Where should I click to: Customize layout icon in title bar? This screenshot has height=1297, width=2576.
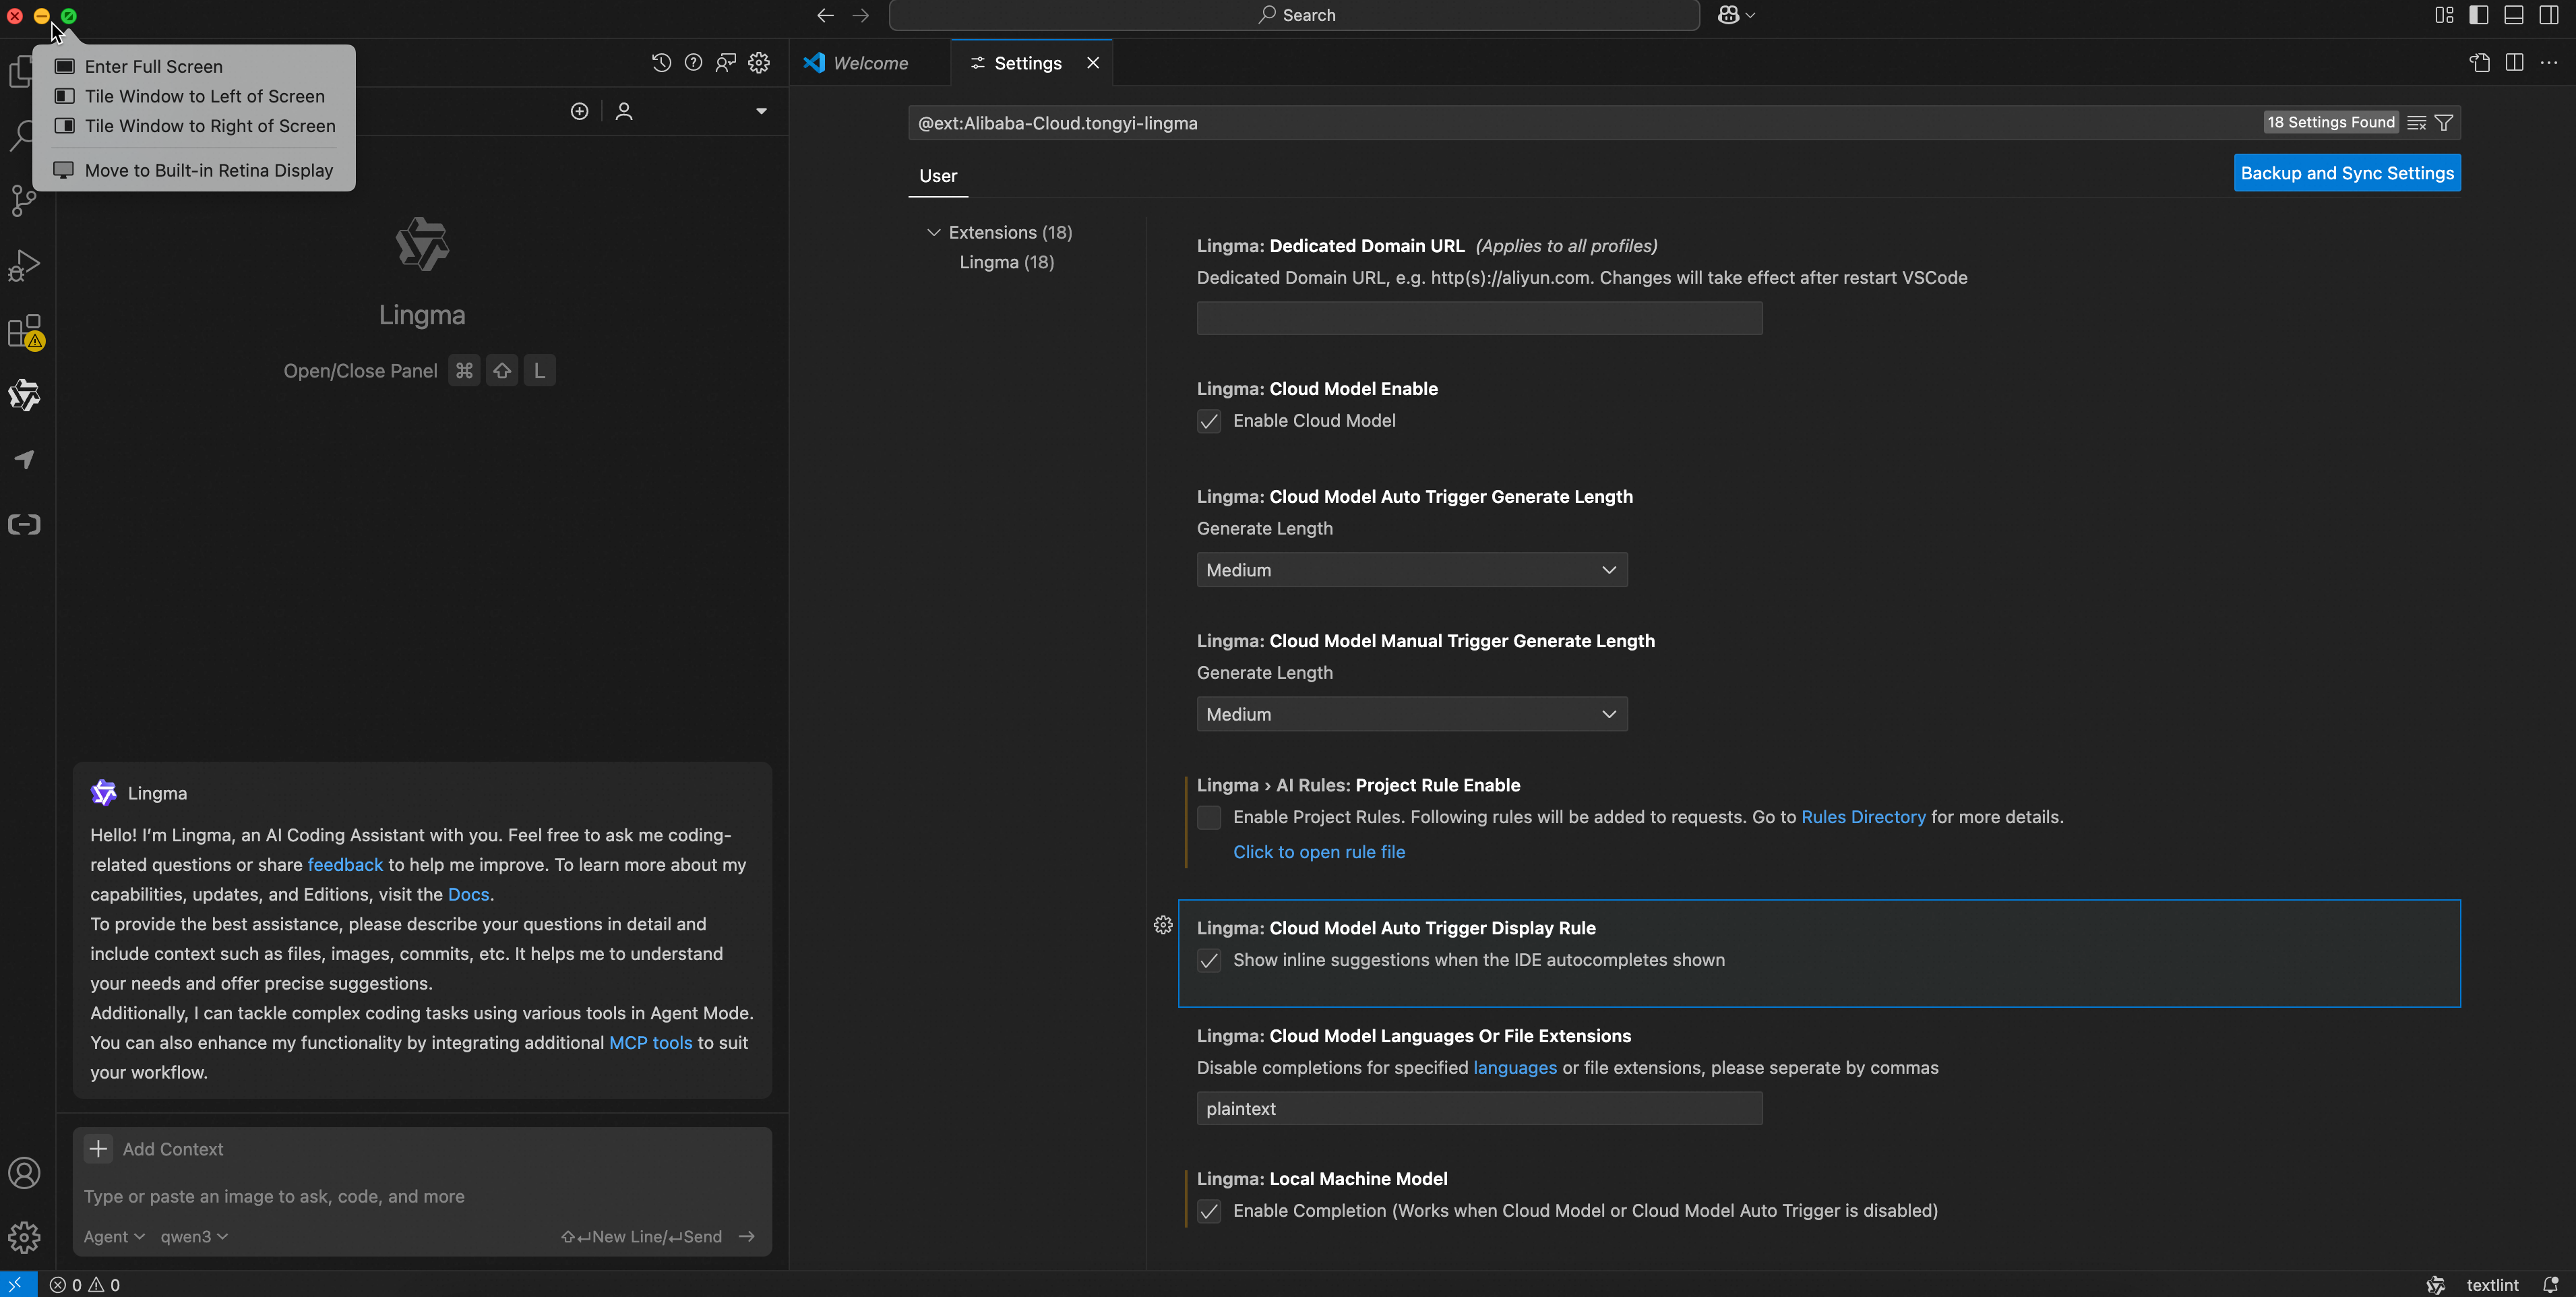coord(2444,15)
